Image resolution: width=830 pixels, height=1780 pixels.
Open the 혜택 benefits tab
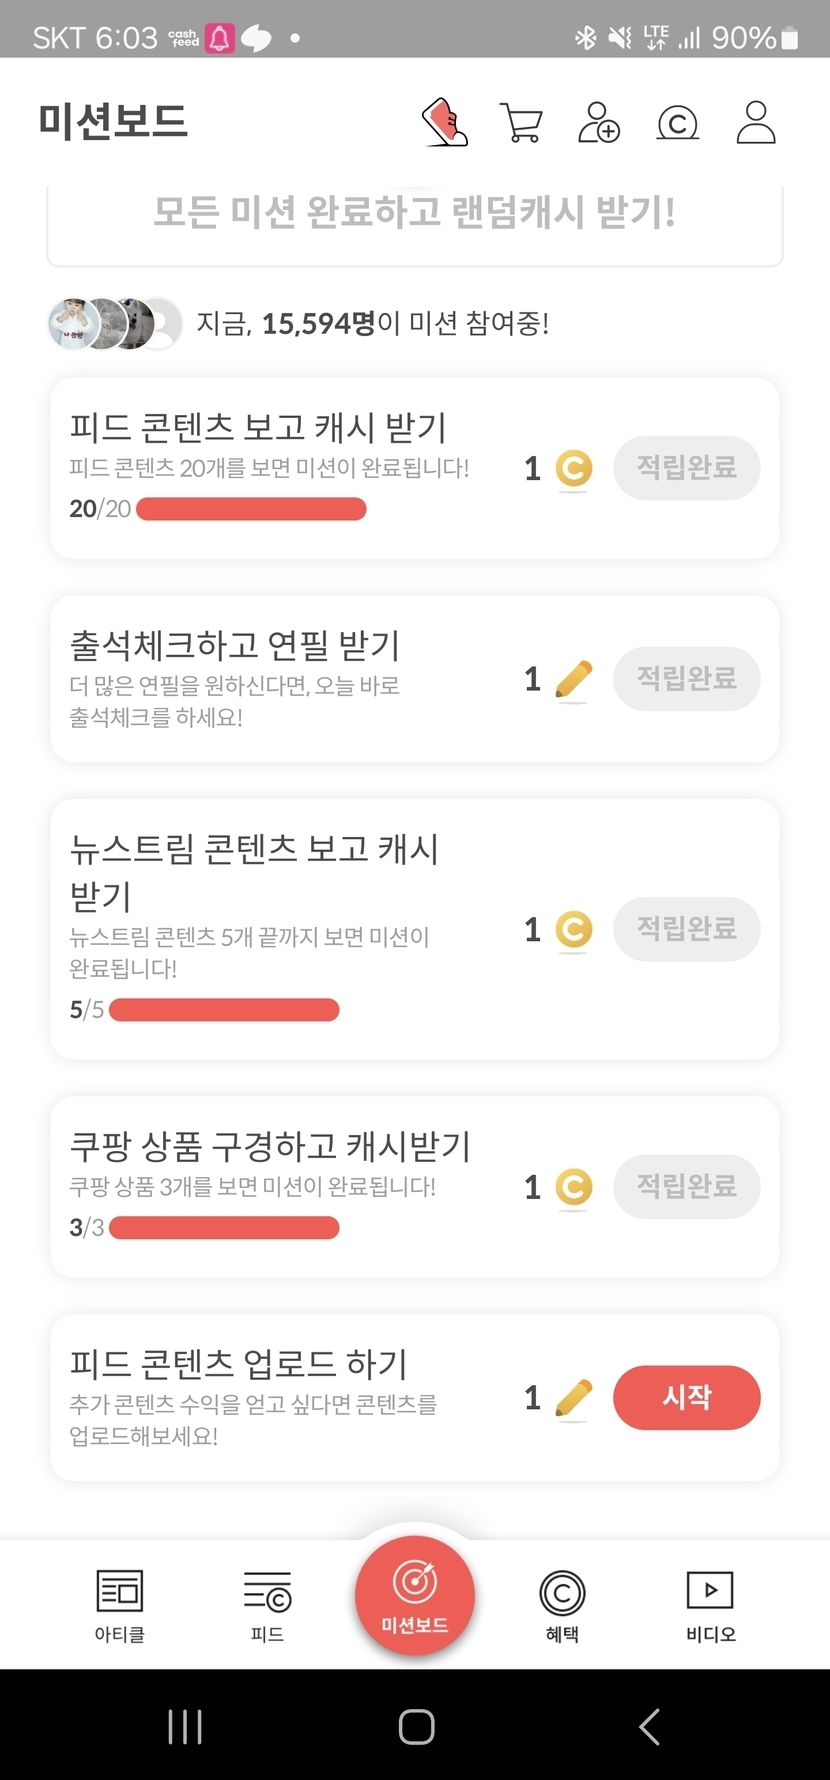point(562,1604)
